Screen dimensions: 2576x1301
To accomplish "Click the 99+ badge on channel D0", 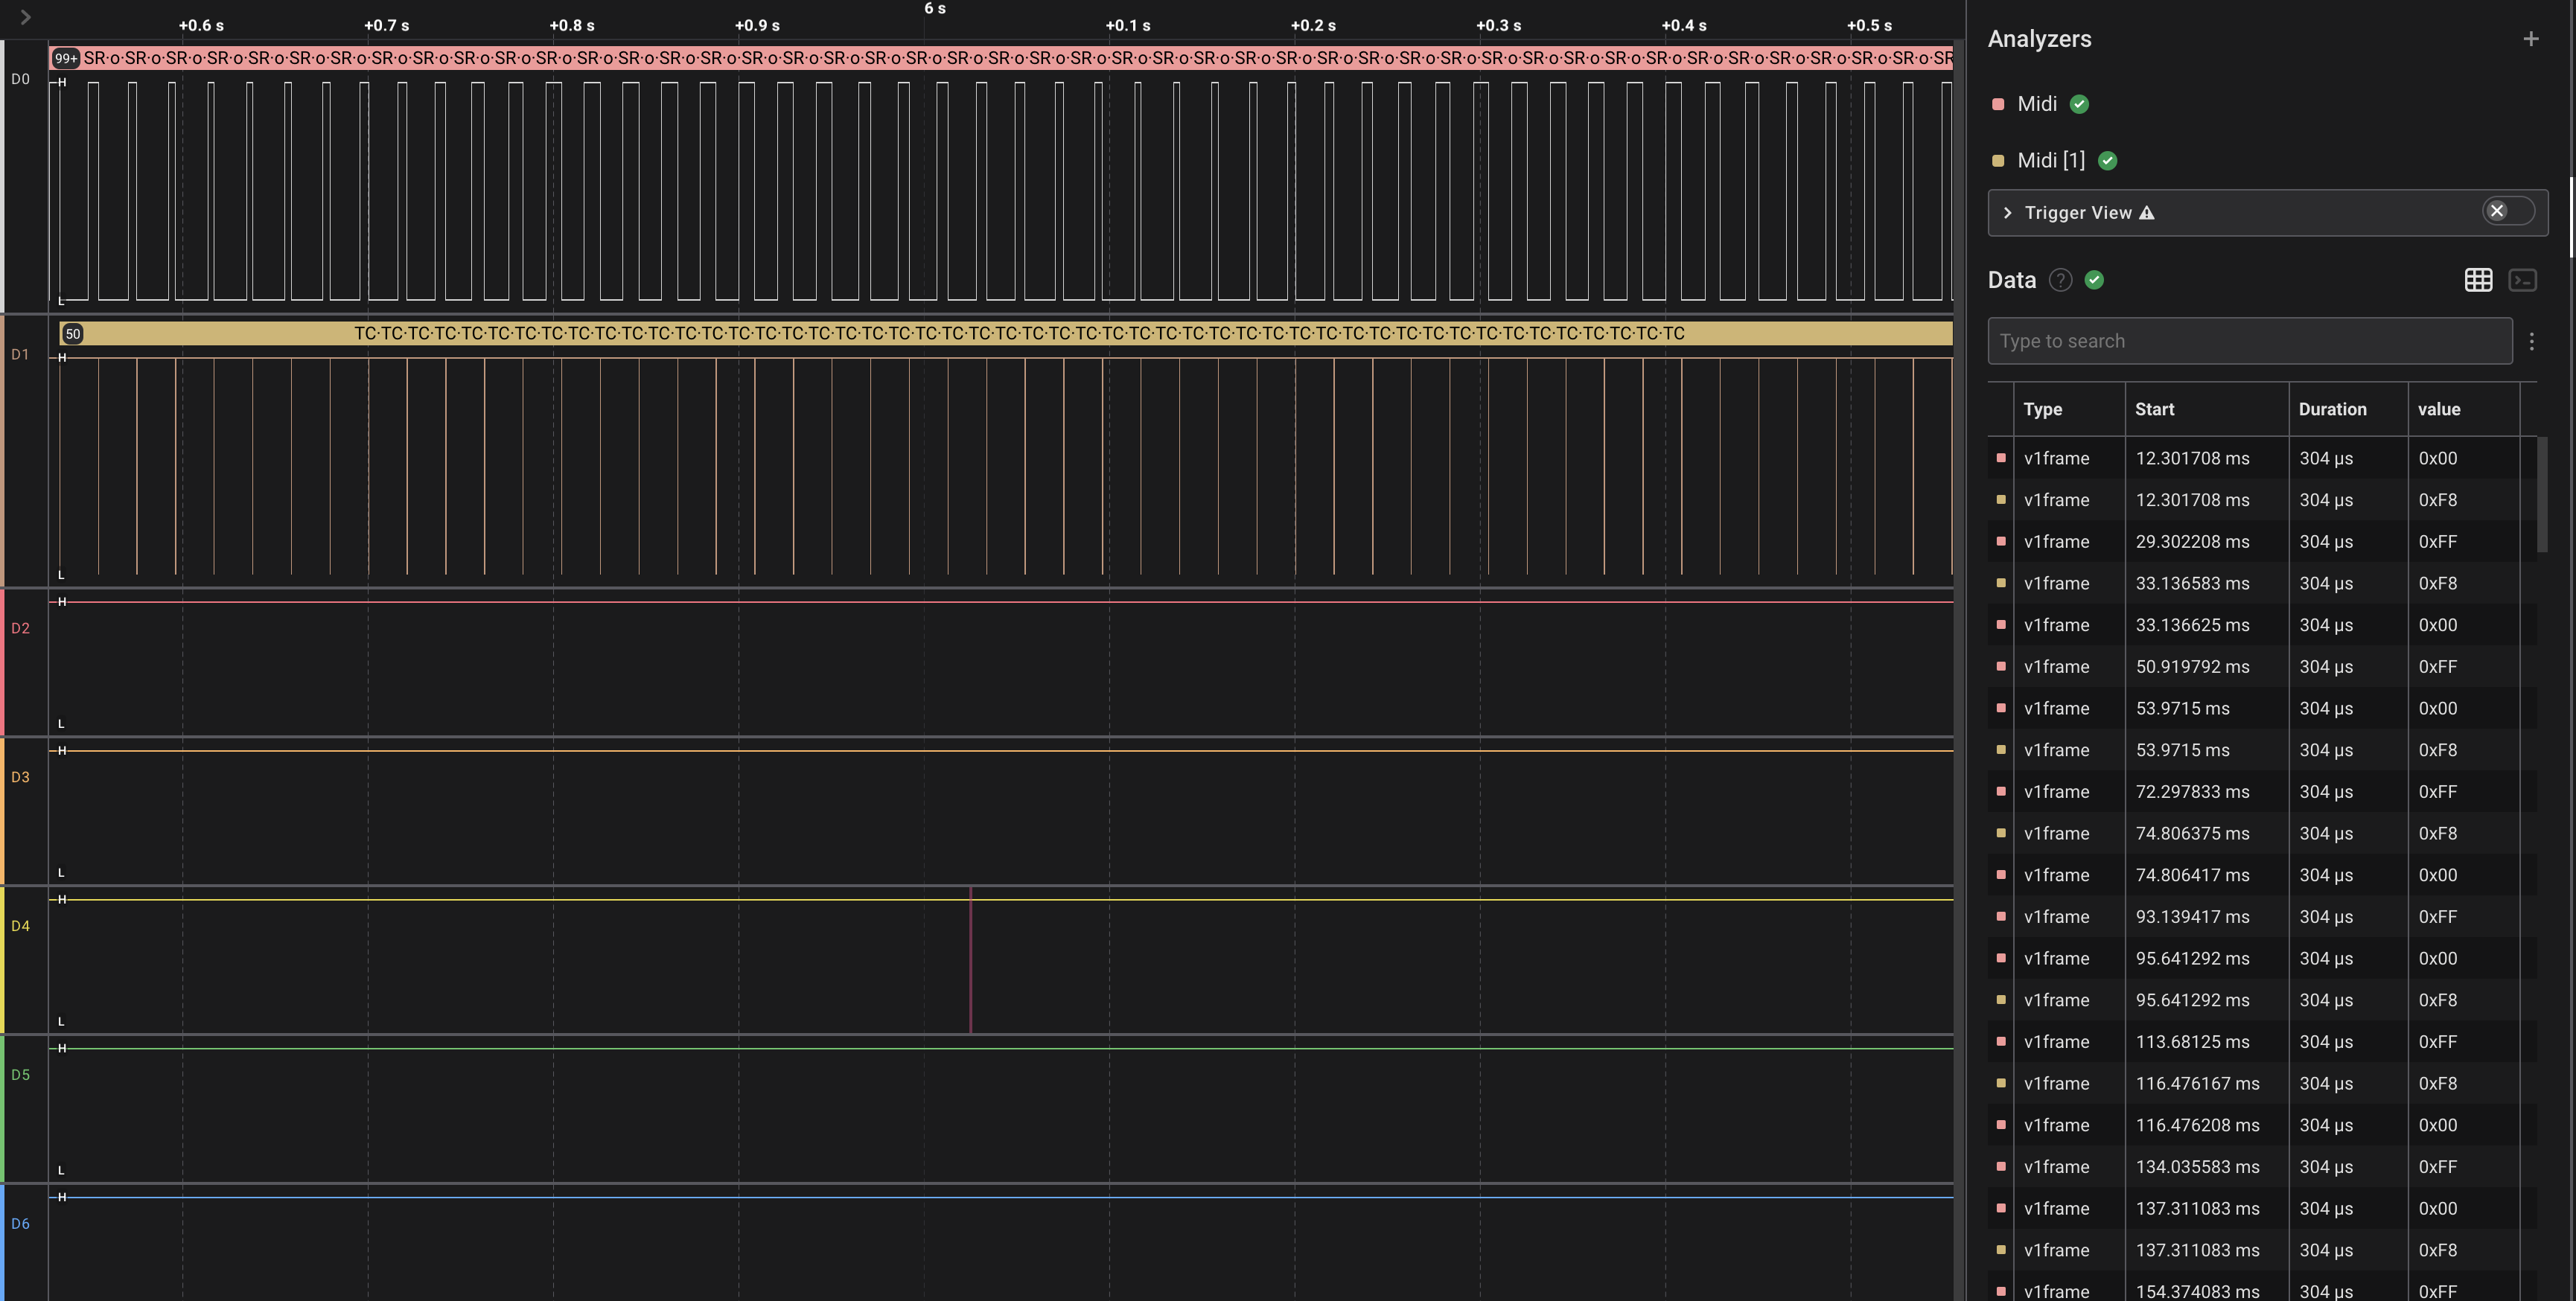I will point(66,59).
